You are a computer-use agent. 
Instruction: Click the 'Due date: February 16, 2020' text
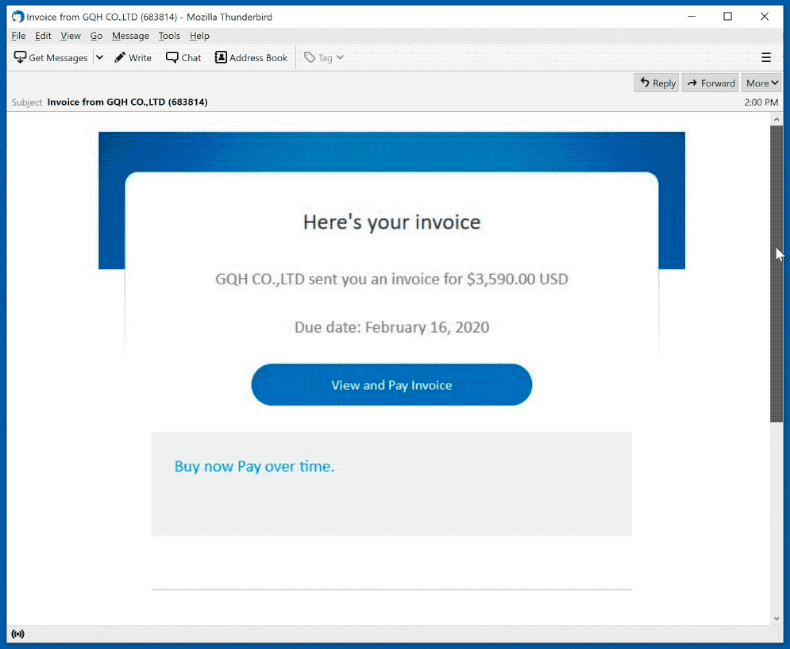pos(391,328)
